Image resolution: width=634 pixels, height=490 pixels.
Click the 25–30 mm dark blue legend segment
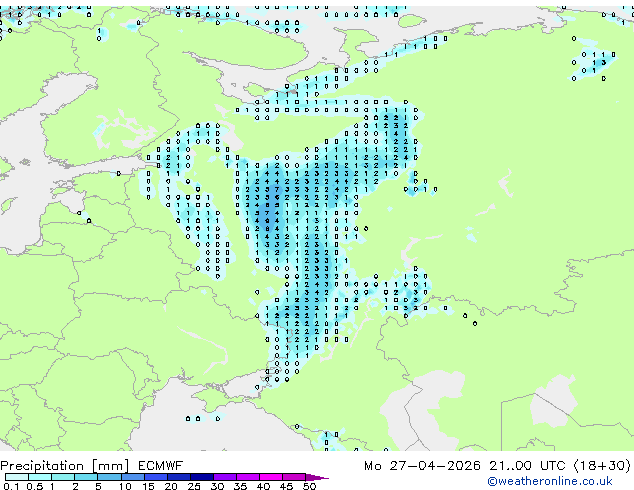[x=202, y=477]
